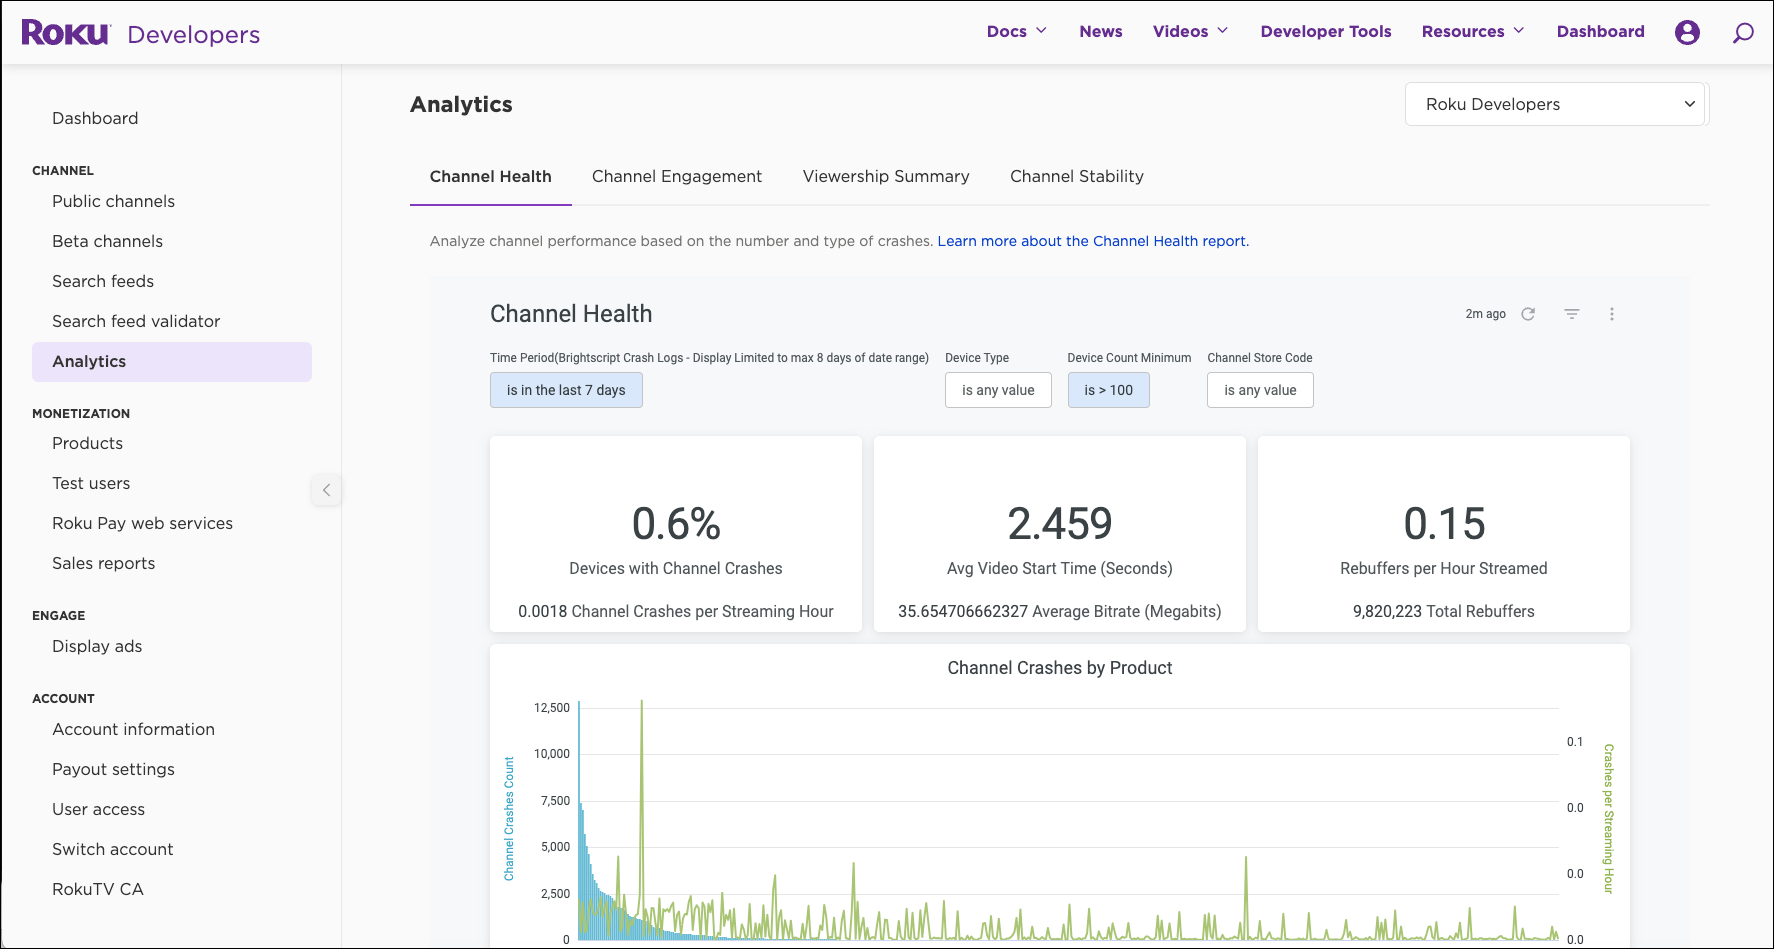The width and height of the screenshot is (1774, 949).
Task: Refresh the Channel Health report
Action: [1528, 314]
